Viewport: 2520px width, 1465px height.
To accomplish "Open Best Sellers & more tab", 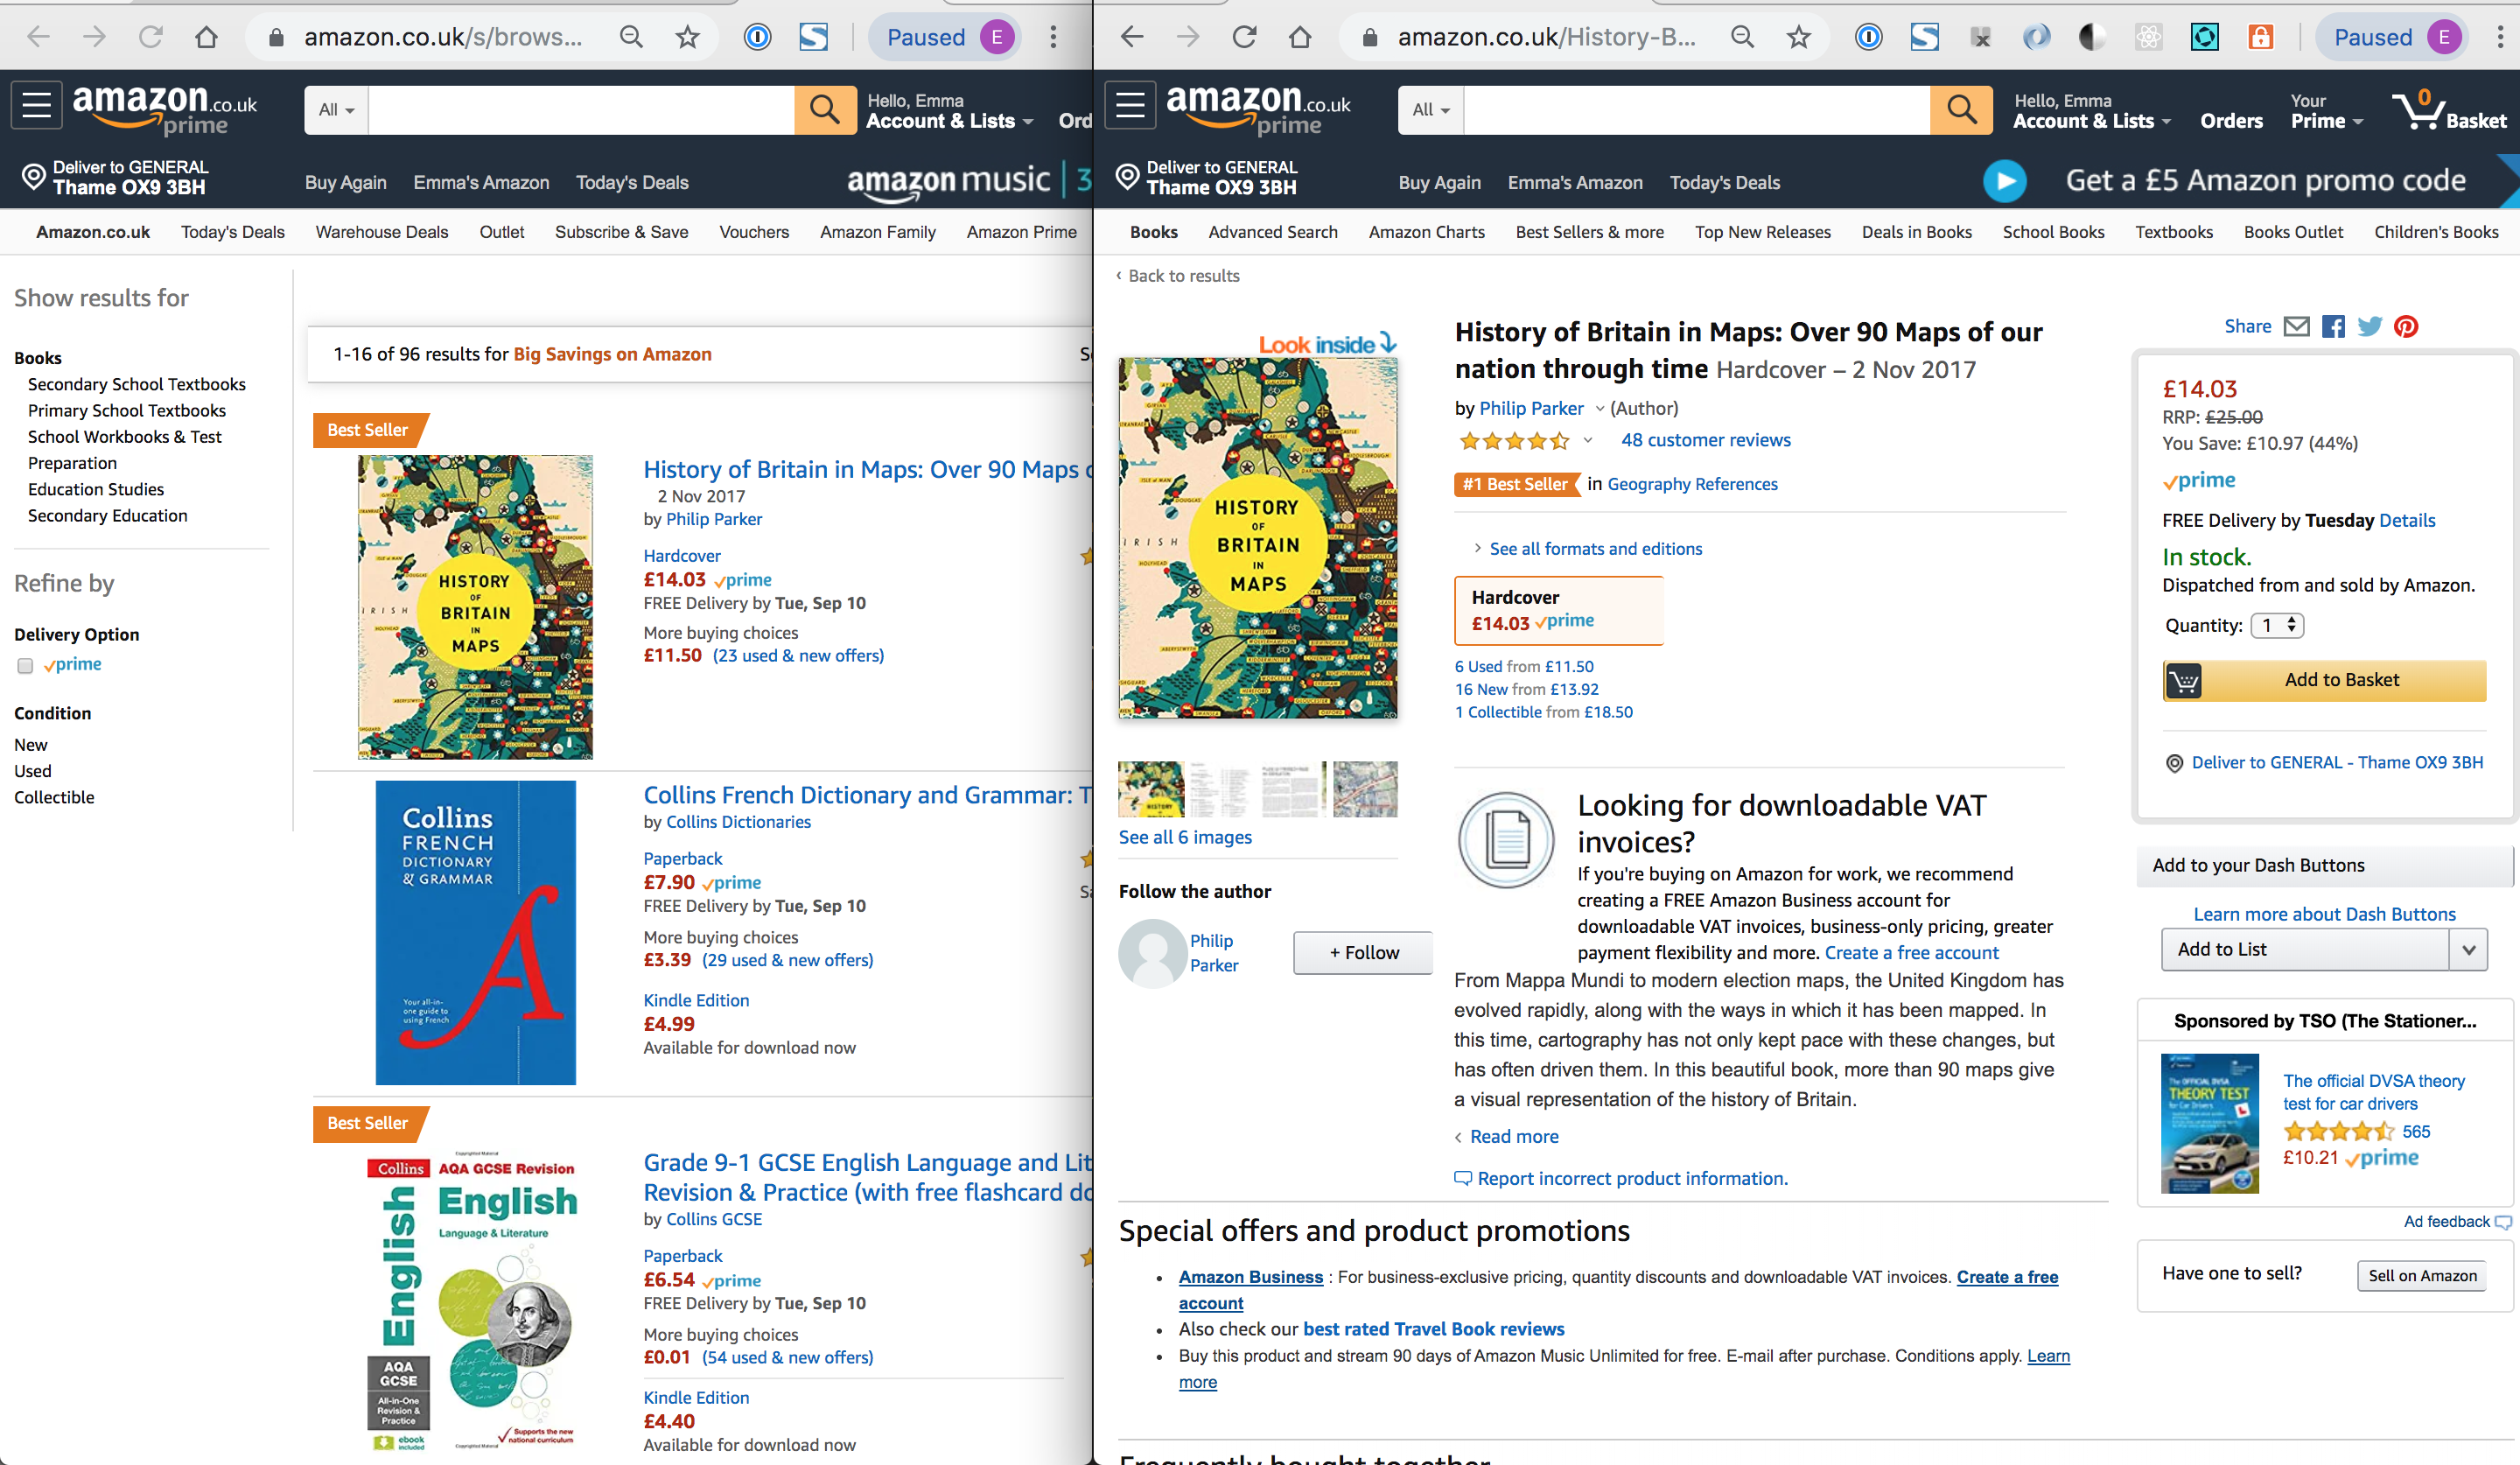I will click(1589, 232).
